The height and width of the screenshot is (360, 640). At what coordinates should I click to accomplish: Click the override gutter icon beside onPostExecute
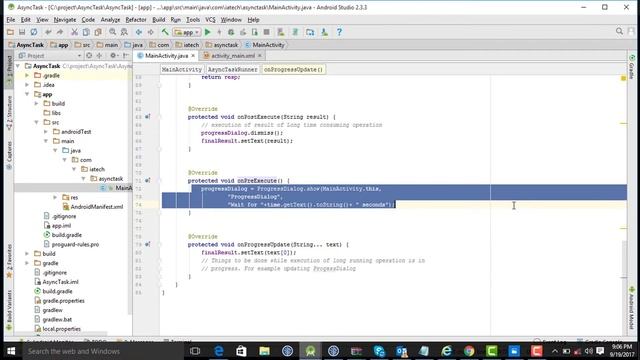click(147, 117)
